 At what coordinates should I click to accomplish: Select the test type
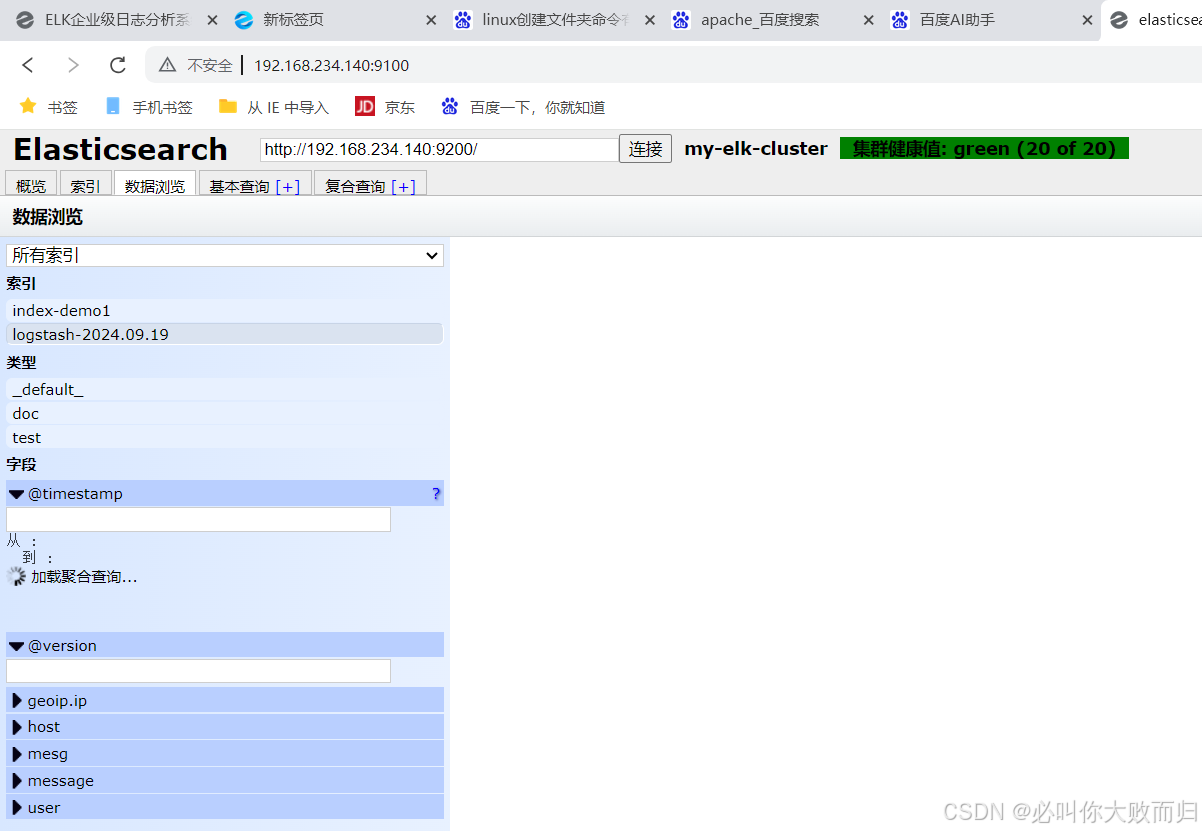pos(224,438)
